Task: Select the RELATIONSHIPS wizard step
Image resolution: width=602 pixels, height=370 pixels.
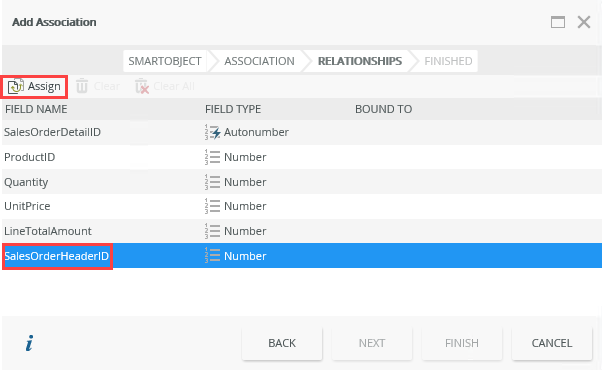Action: pos(360,61)
